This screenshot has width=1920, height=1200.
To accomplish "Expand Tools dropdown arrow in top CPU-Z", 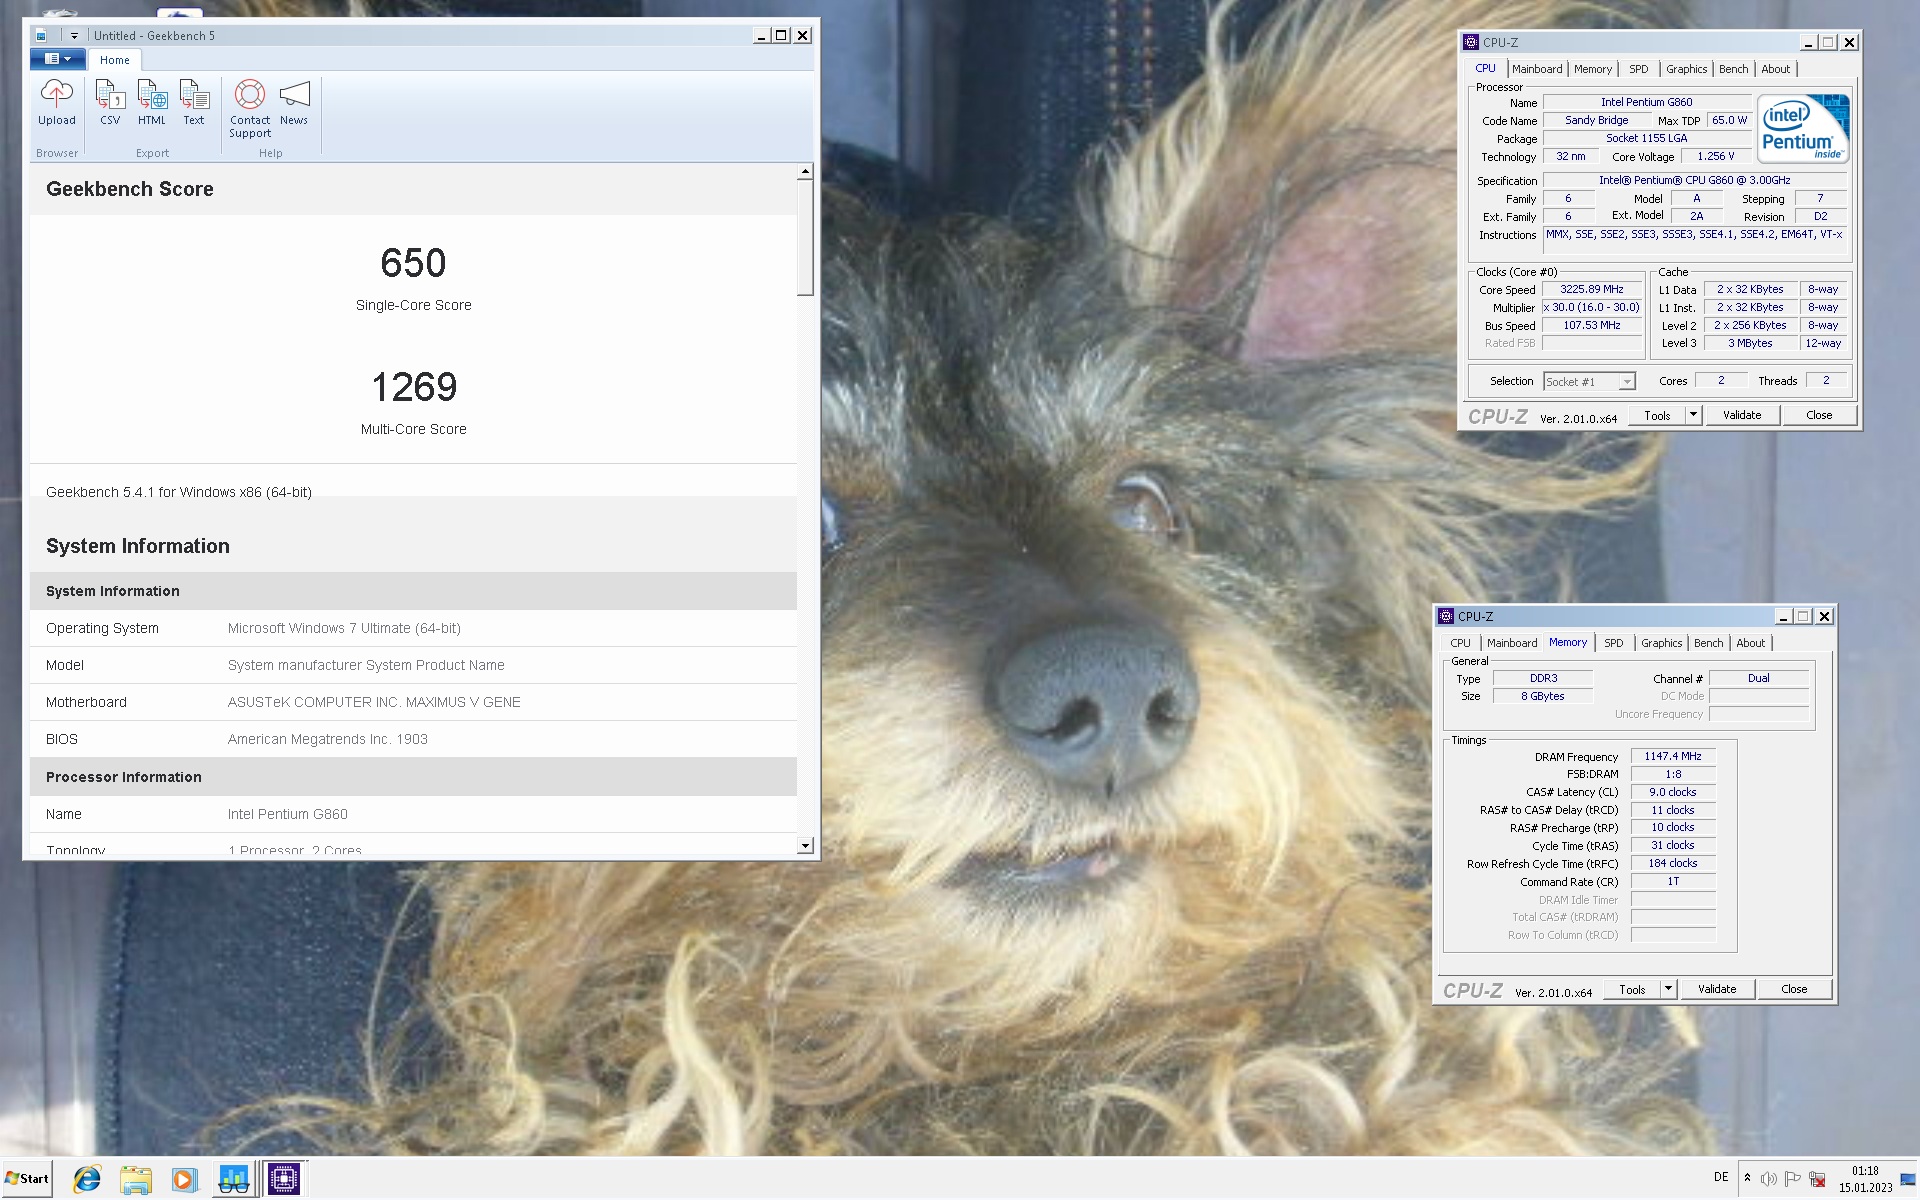I will 1693,415.
